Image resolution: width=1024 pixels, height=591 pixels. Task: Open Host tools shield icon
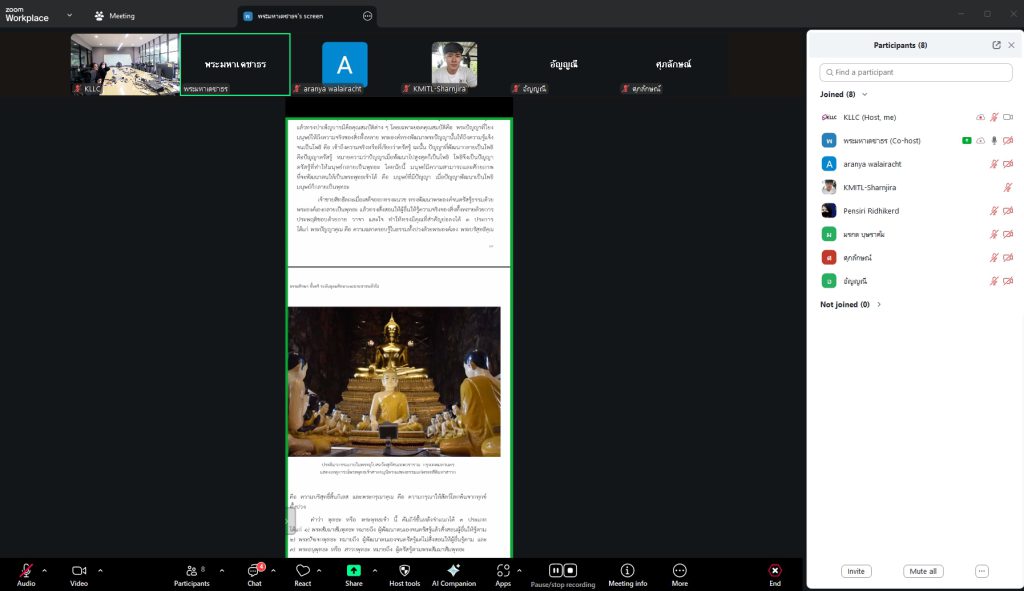click(x=404, y=571)
